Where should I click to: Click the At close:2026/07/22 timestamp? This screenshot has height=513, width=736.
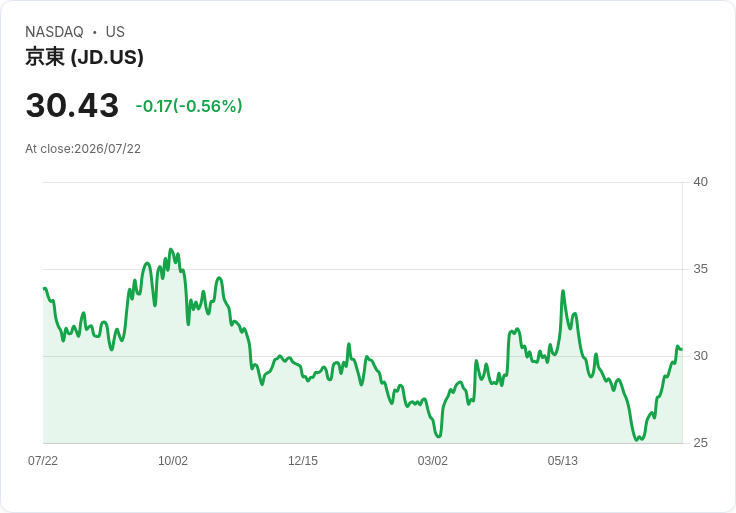tap(83, 149)
